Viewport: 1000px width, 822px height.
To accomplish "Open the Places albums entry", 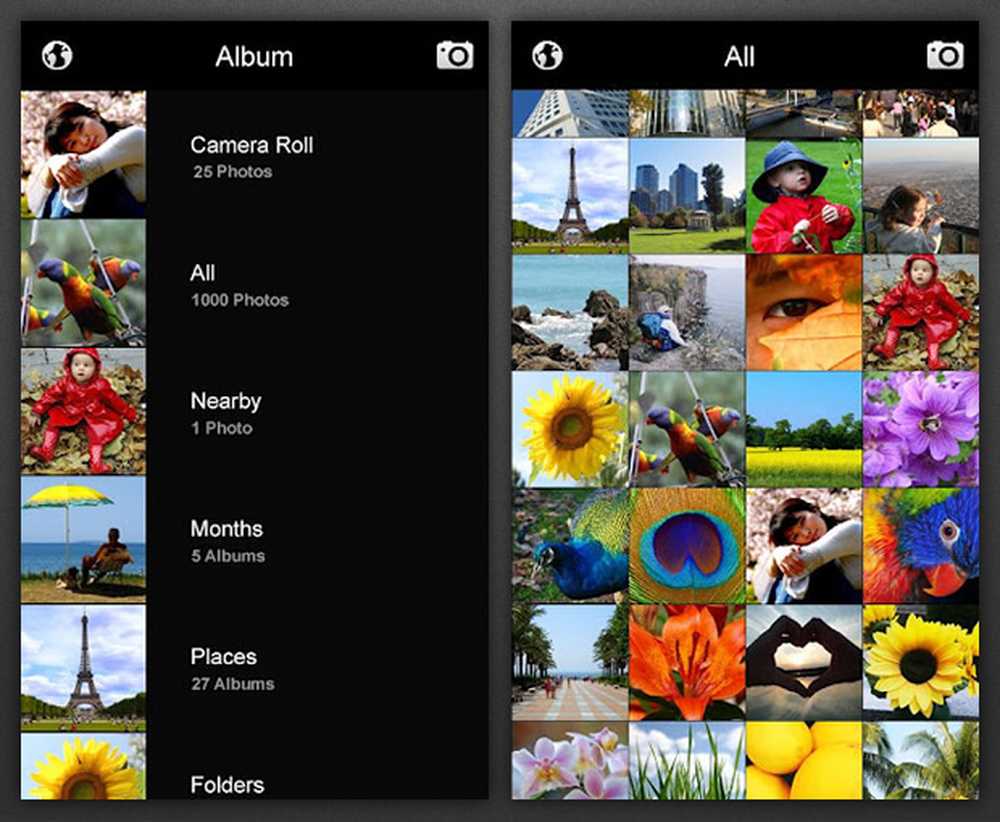I will click(x=254, y=668).
